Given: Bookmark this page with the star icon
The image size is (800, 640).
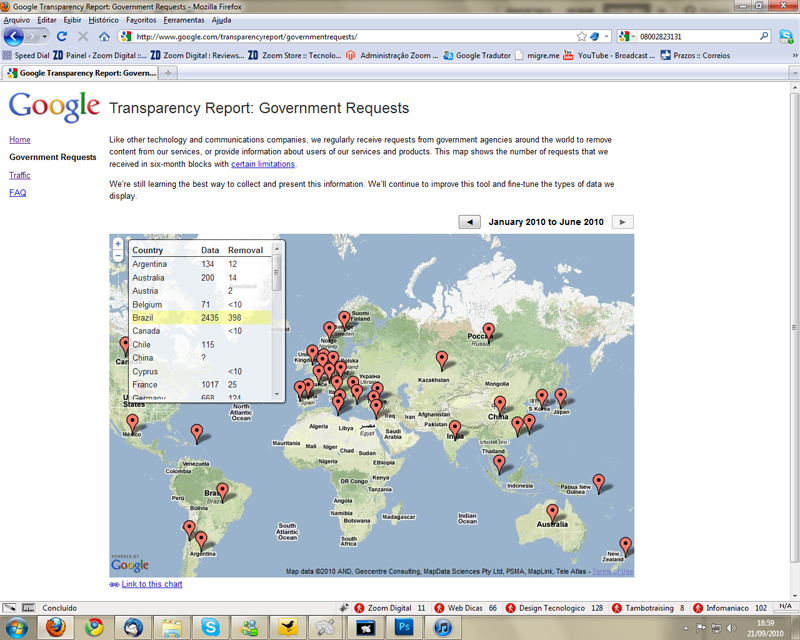Looking at the screenshot, I should click(x=581, y=37).
